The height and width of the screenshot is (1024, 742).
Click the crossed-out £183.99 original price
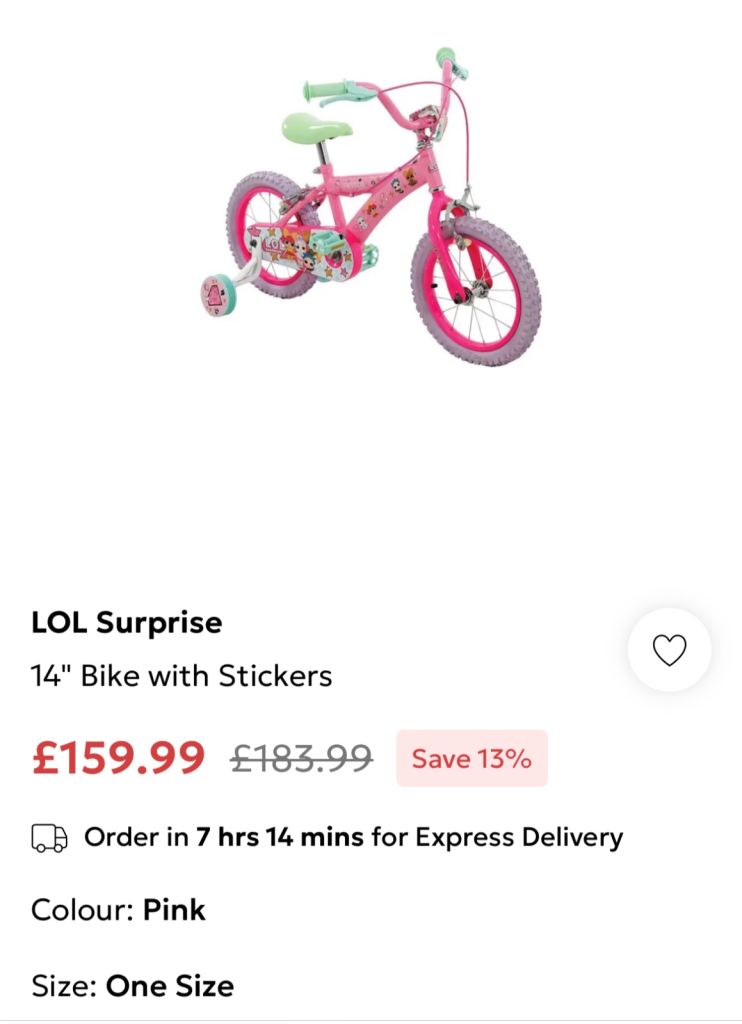(x=301, y=758)
